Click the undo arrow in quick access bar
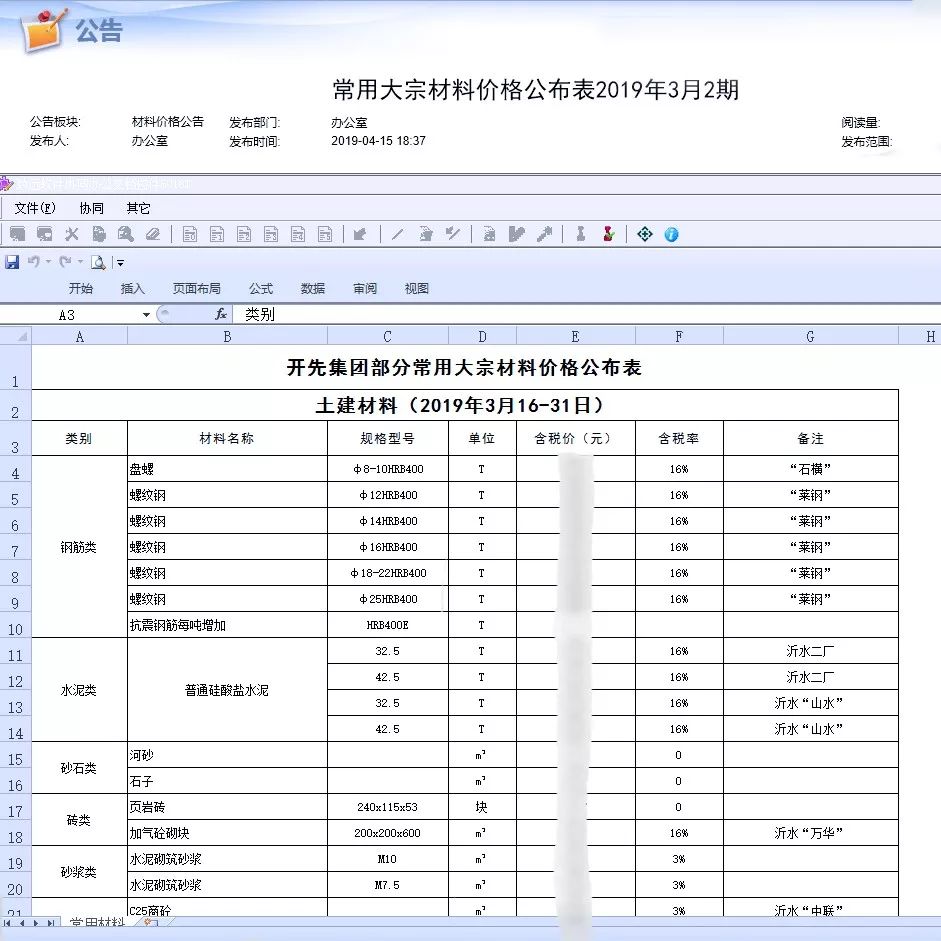Viewport: 941px width, 941px height. (x=34, y=262)
